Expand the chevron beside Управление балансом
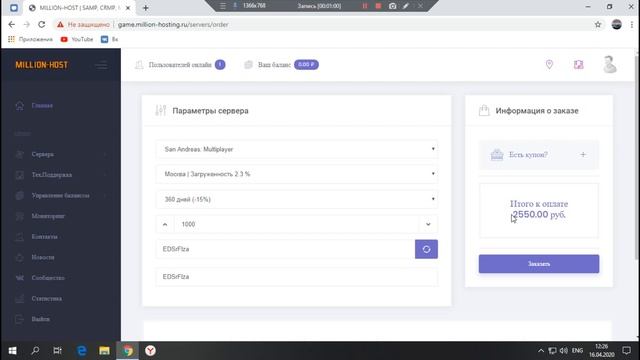The height and width of the screenshot is (360, 640). coord(105,196)
